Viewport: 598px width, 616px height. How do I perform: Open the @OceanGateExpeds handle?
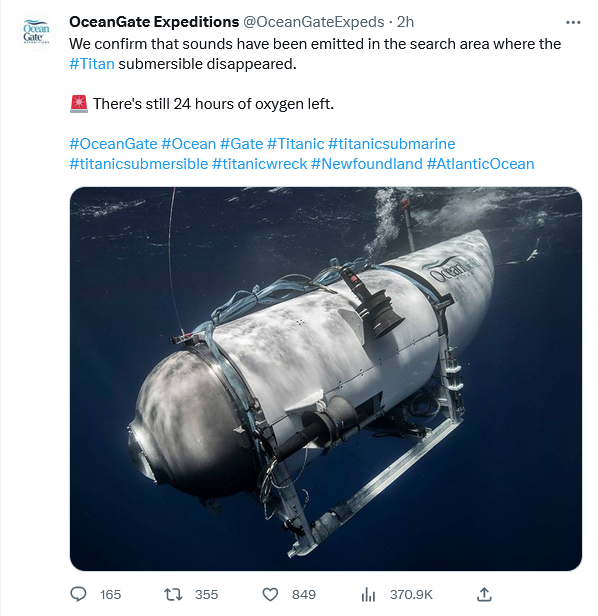click(x=314, y=22)
